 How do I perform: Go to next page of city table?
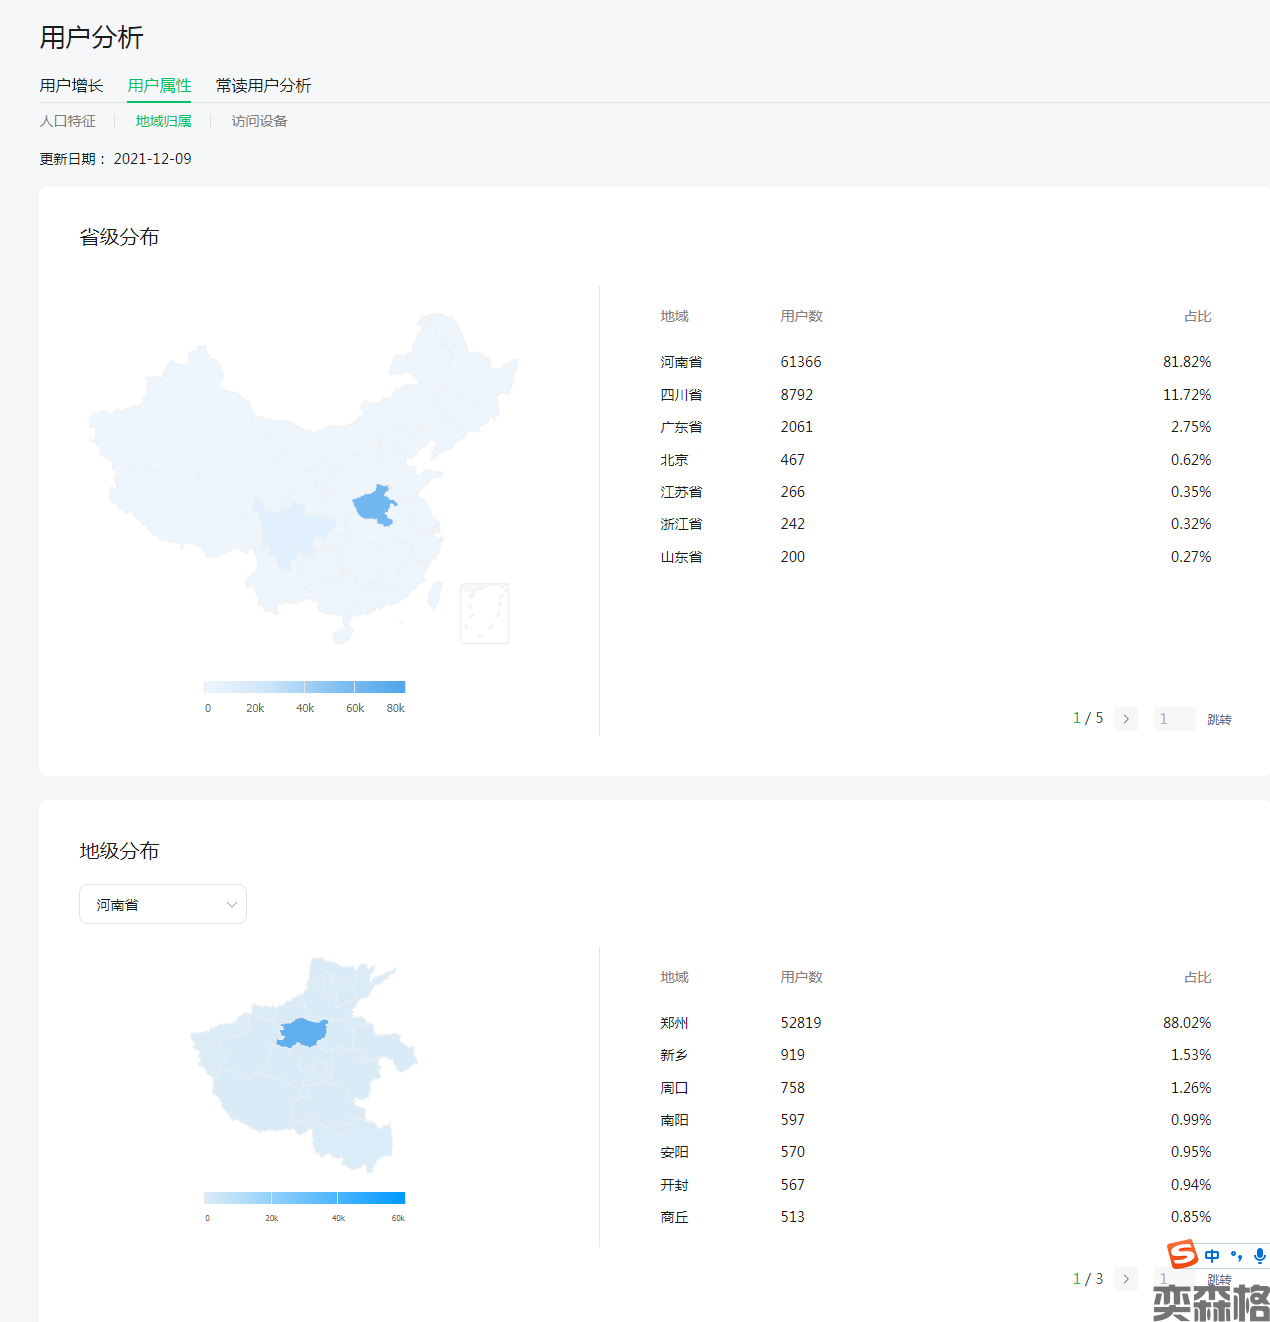[1126, 1279]
